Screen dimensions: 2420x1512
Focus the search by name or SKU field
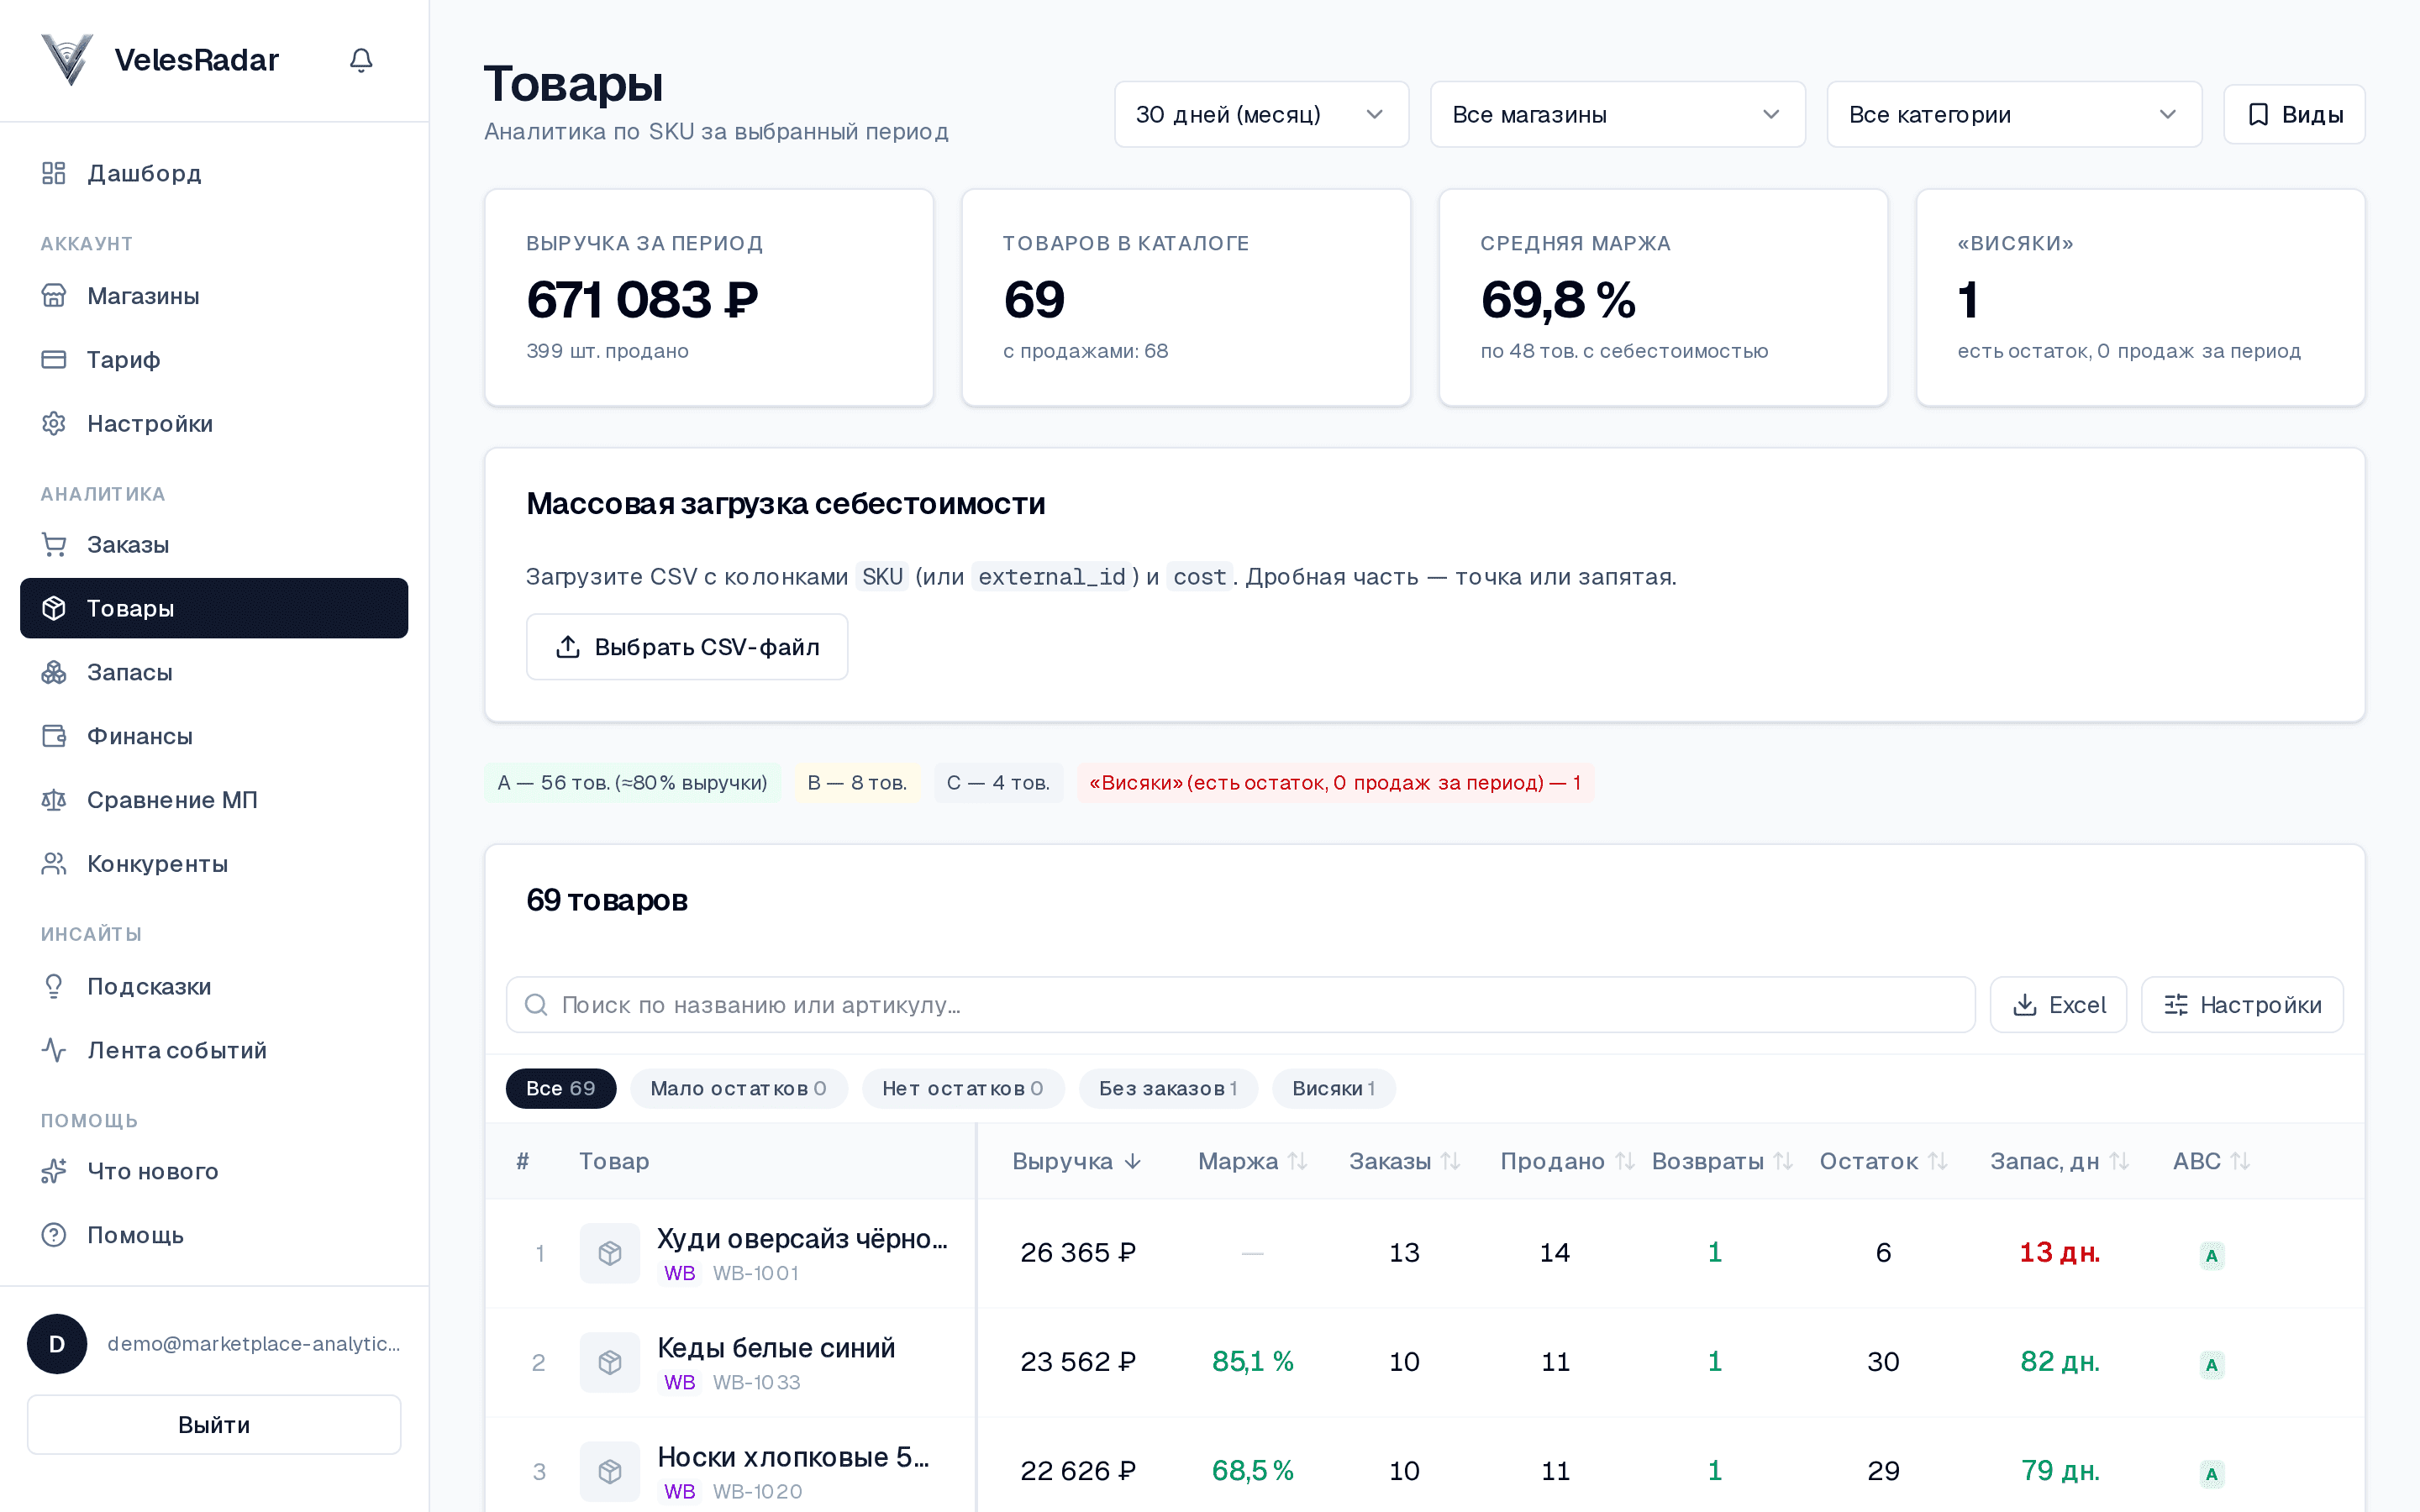(x=1240, y=1005)
